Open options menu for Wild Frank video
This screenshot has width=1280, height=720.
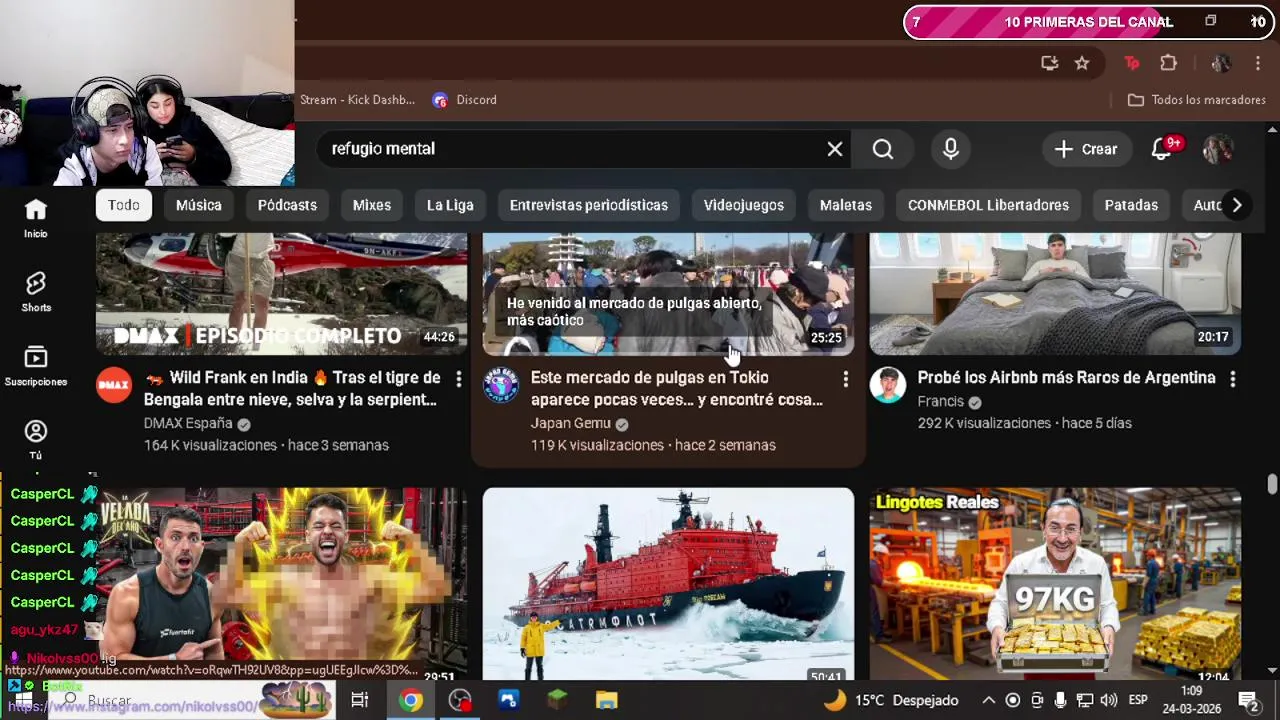coord(459,379)
